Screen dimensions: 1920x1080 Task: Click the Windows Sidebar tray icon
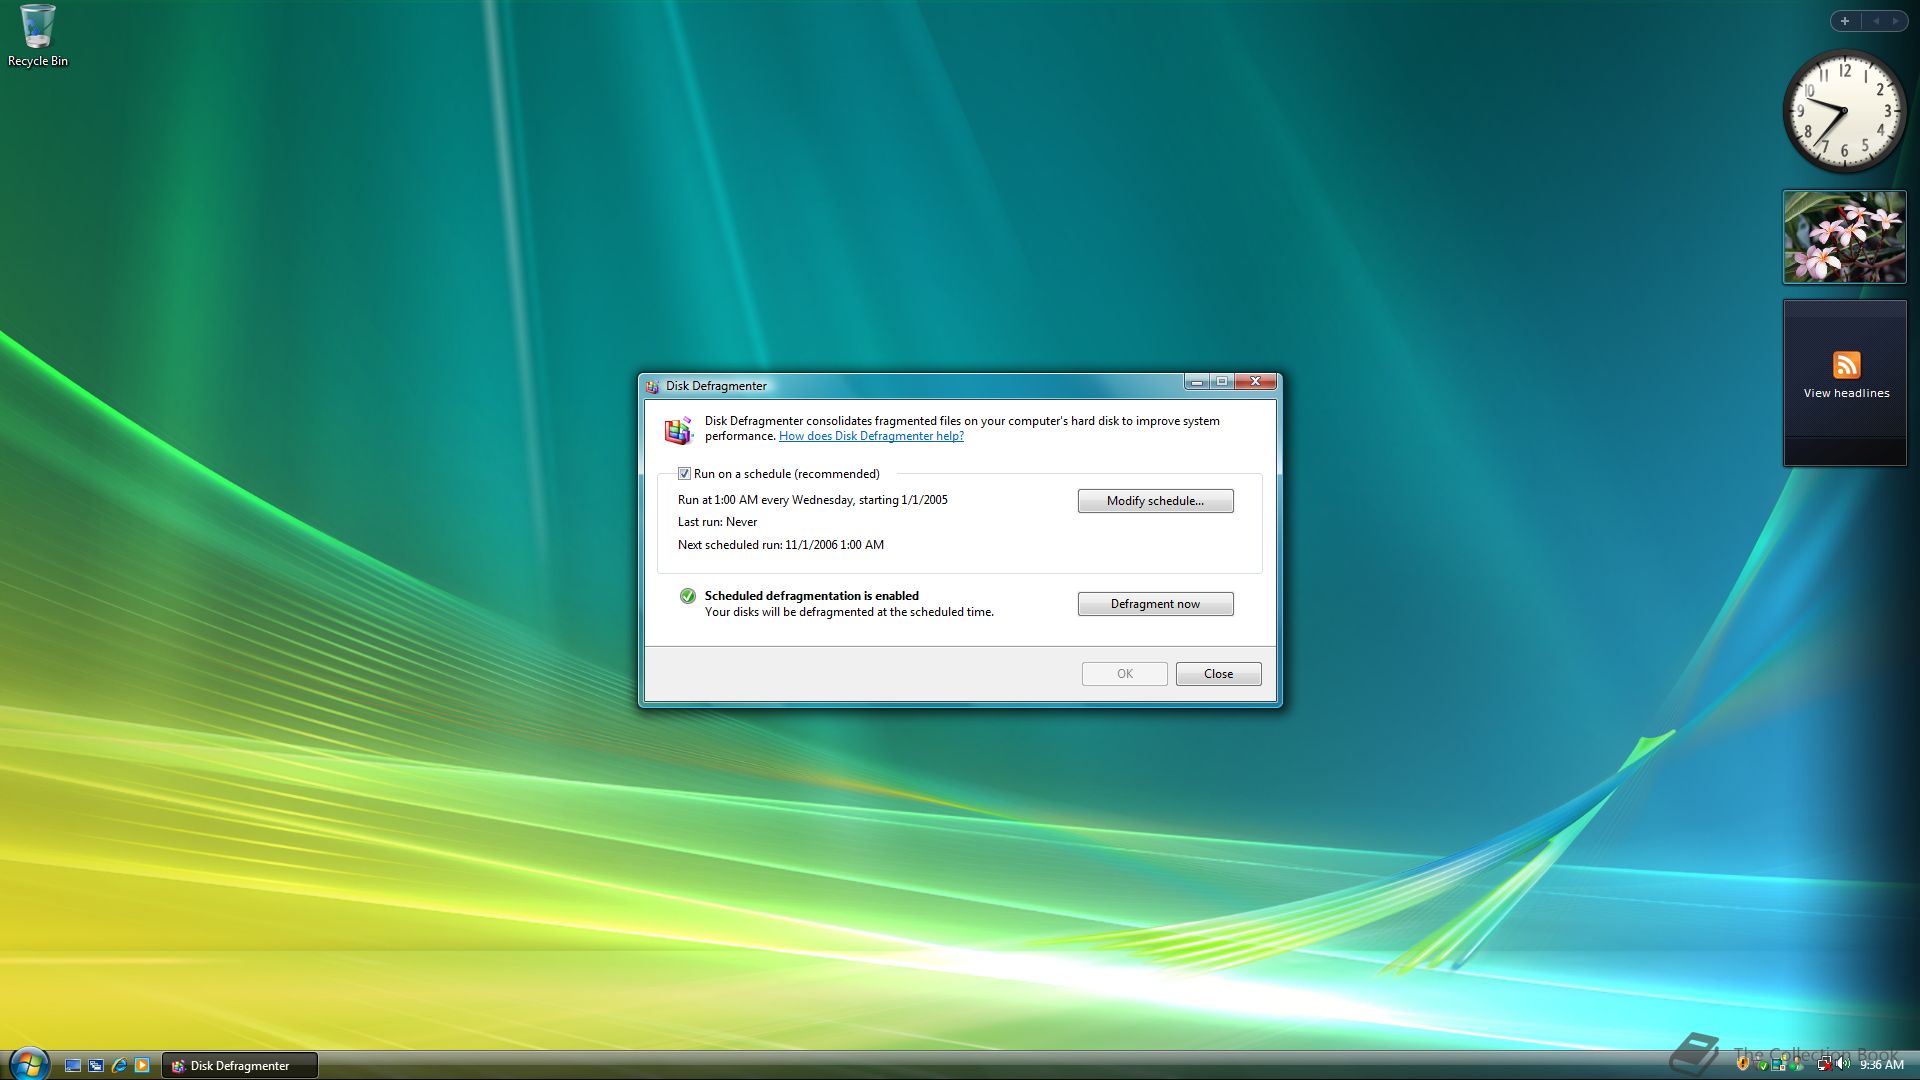1778,1064
